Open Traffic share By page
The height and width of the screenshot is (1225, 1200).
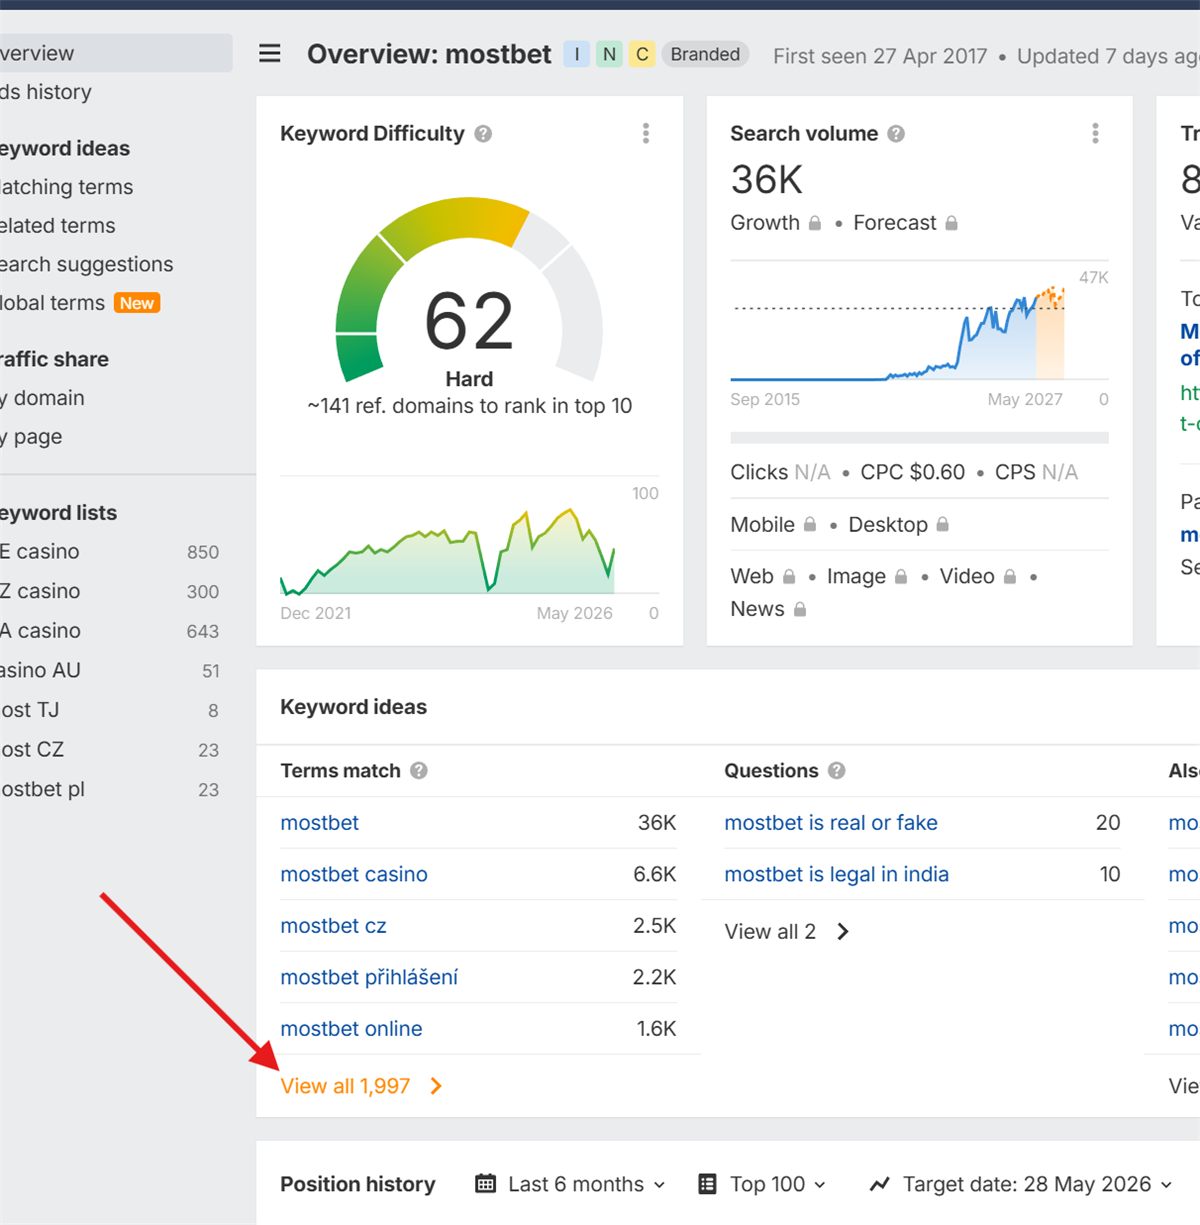(x=31, y=437)
